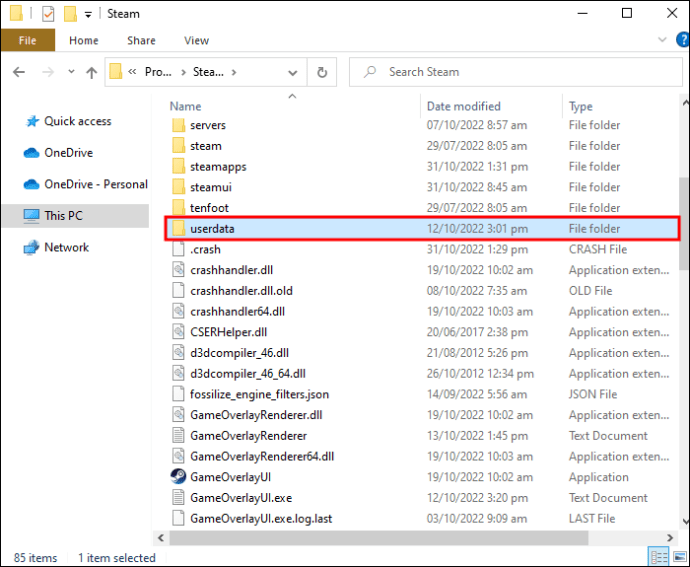This screenshot has height=567, width=690.
Task: Click the 12/10/2022 3:01 pm date cell
Action: [477, 228]
